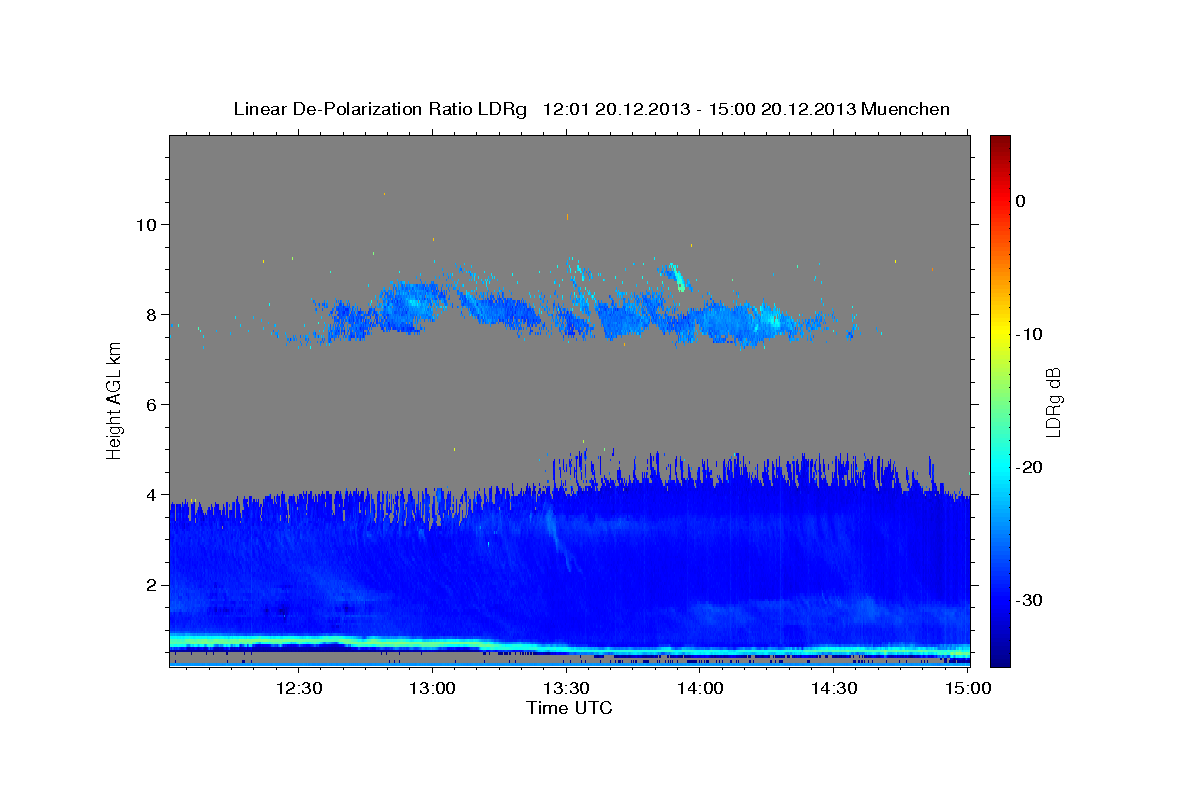Click the cyan-yellow high-LDR band near the ground
Screen dimensions: 1200x800
569,645
